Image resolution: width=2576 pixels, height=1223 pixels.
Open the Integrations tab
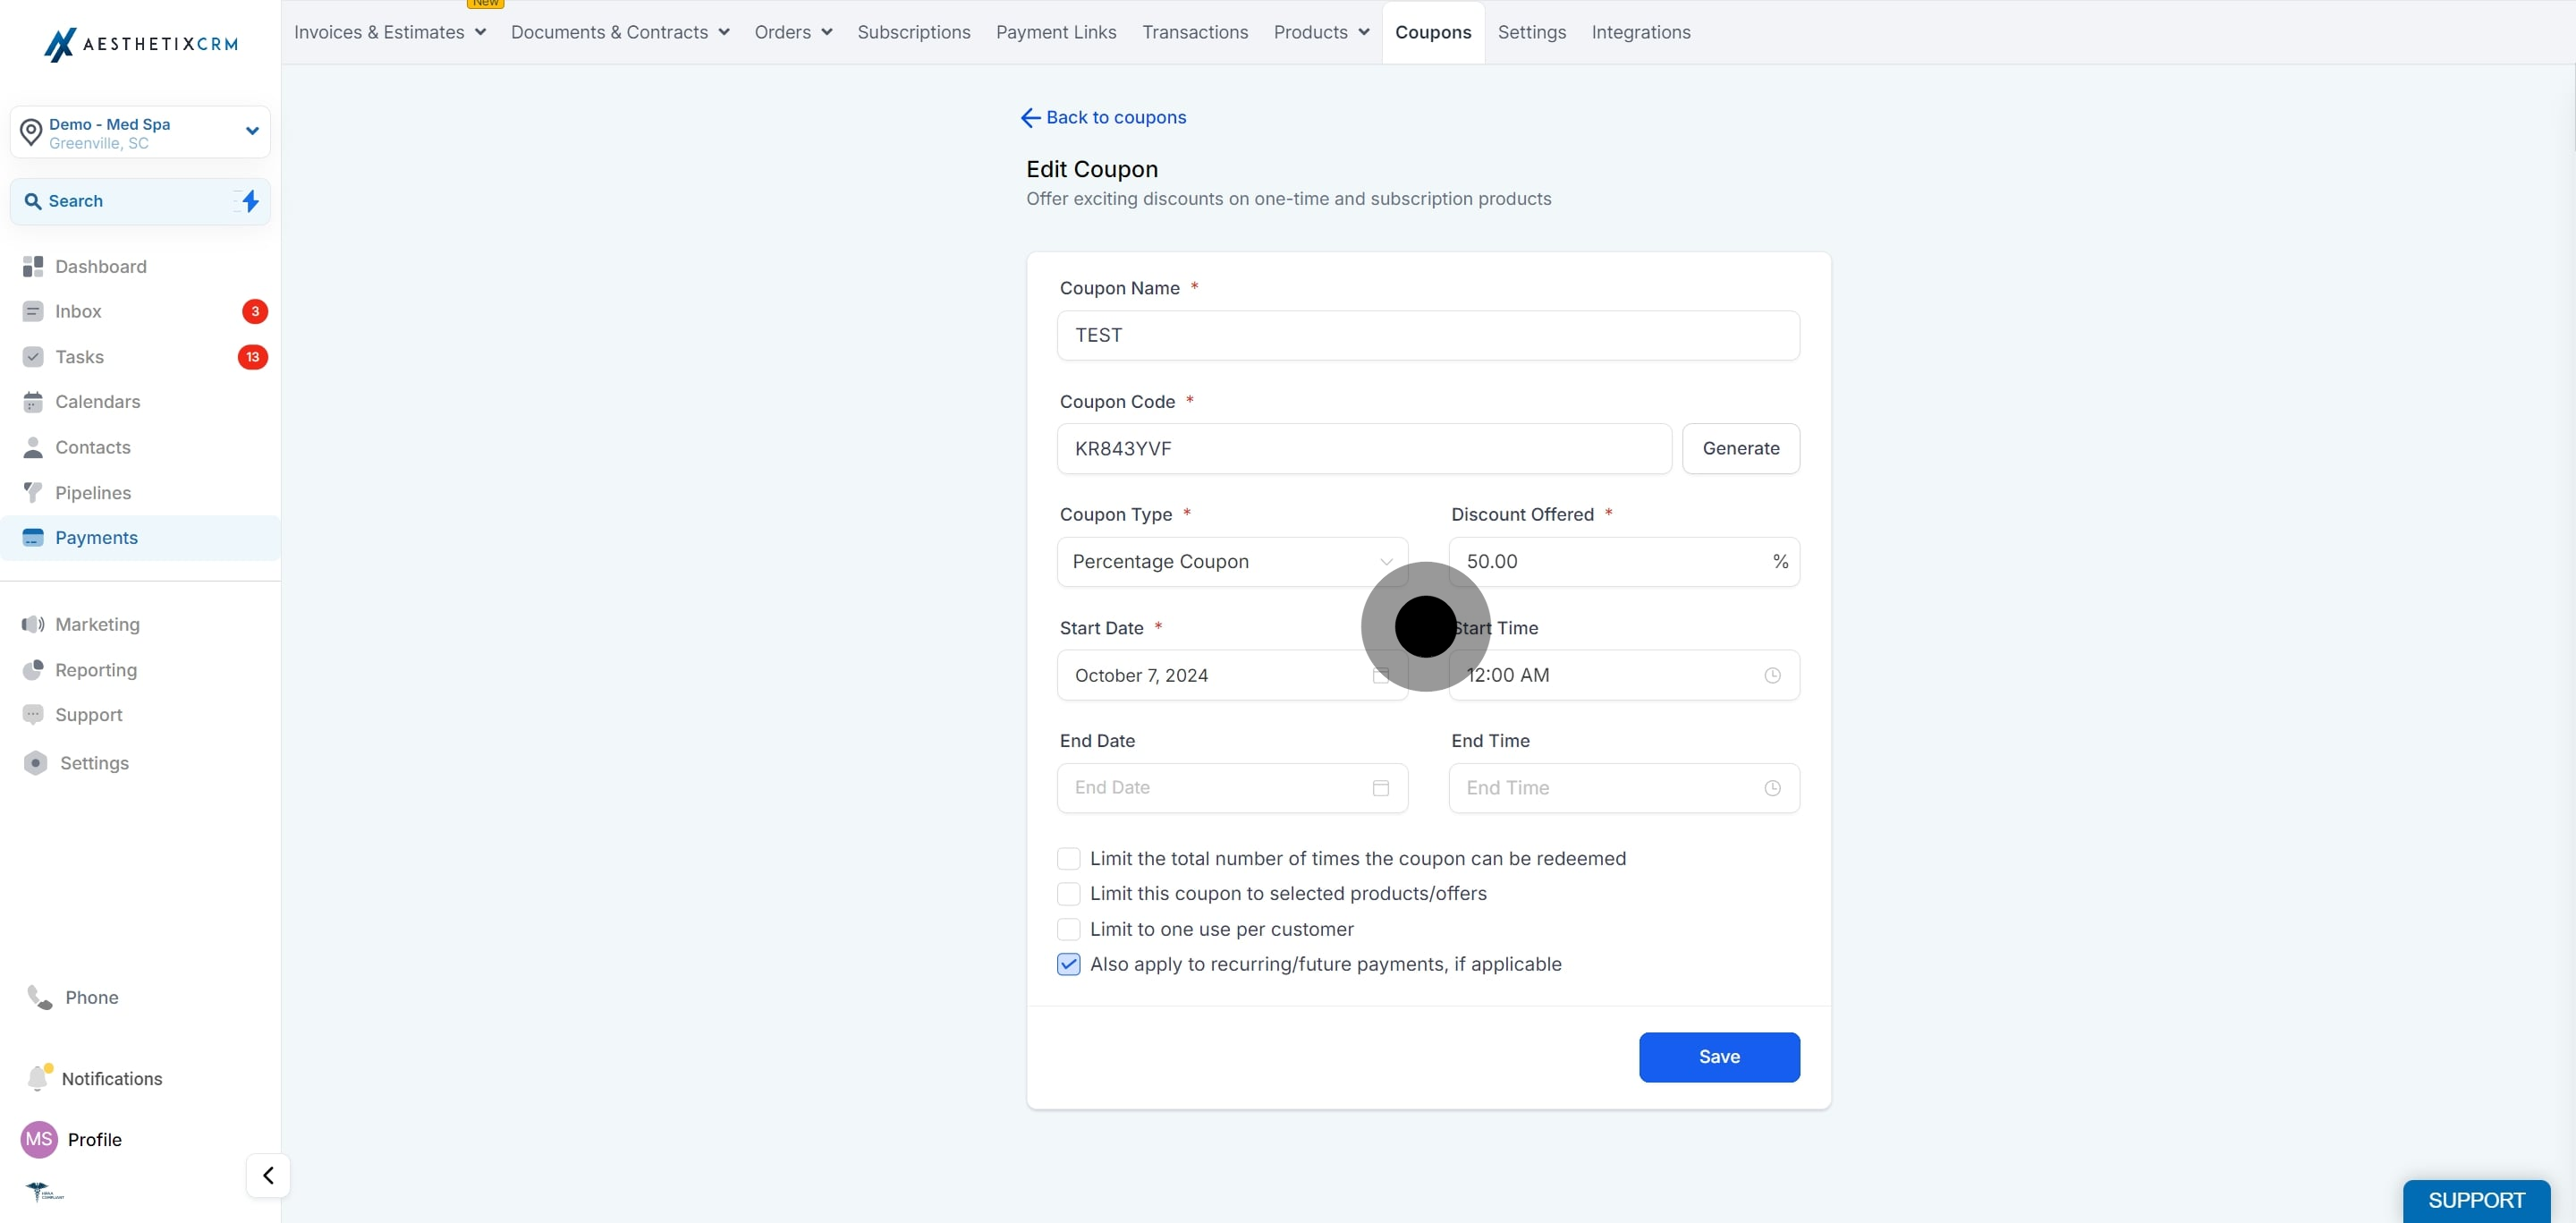coord(1641,32)
